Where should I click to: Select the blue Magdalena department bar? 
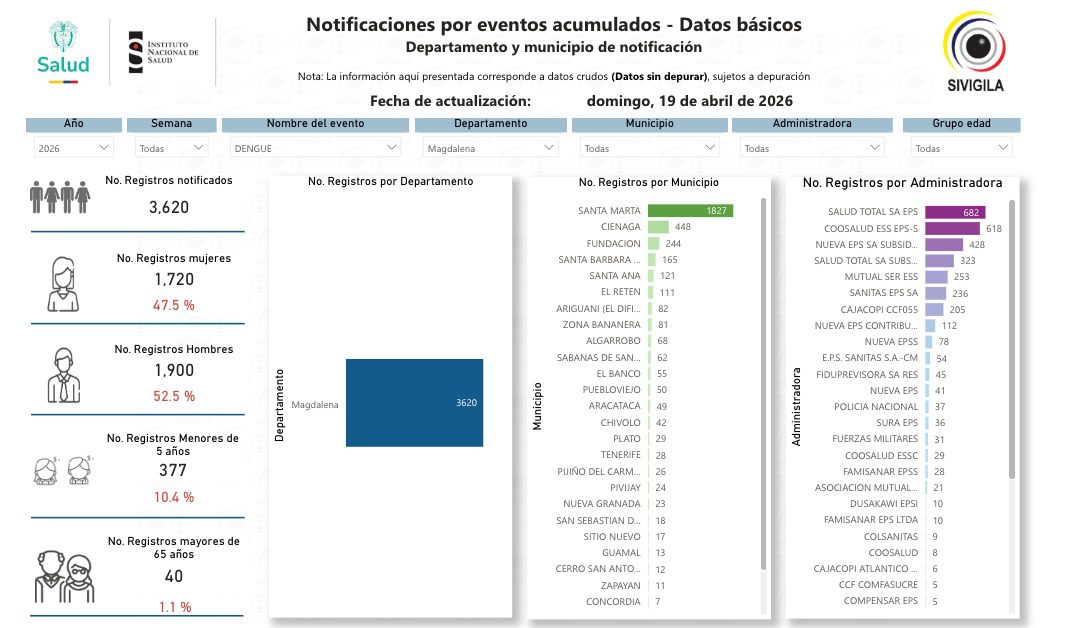[414, 403]
